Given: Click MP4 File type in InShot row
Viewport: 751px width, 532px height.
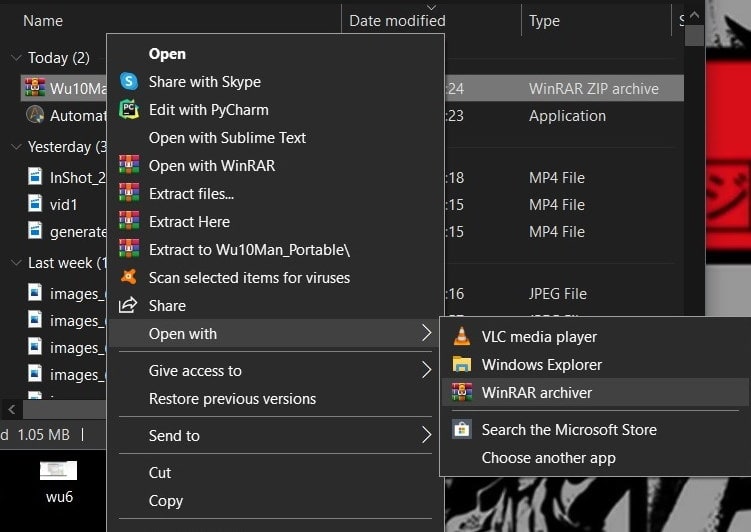Looking at the screenshot, I should click(x=557, y=178).
